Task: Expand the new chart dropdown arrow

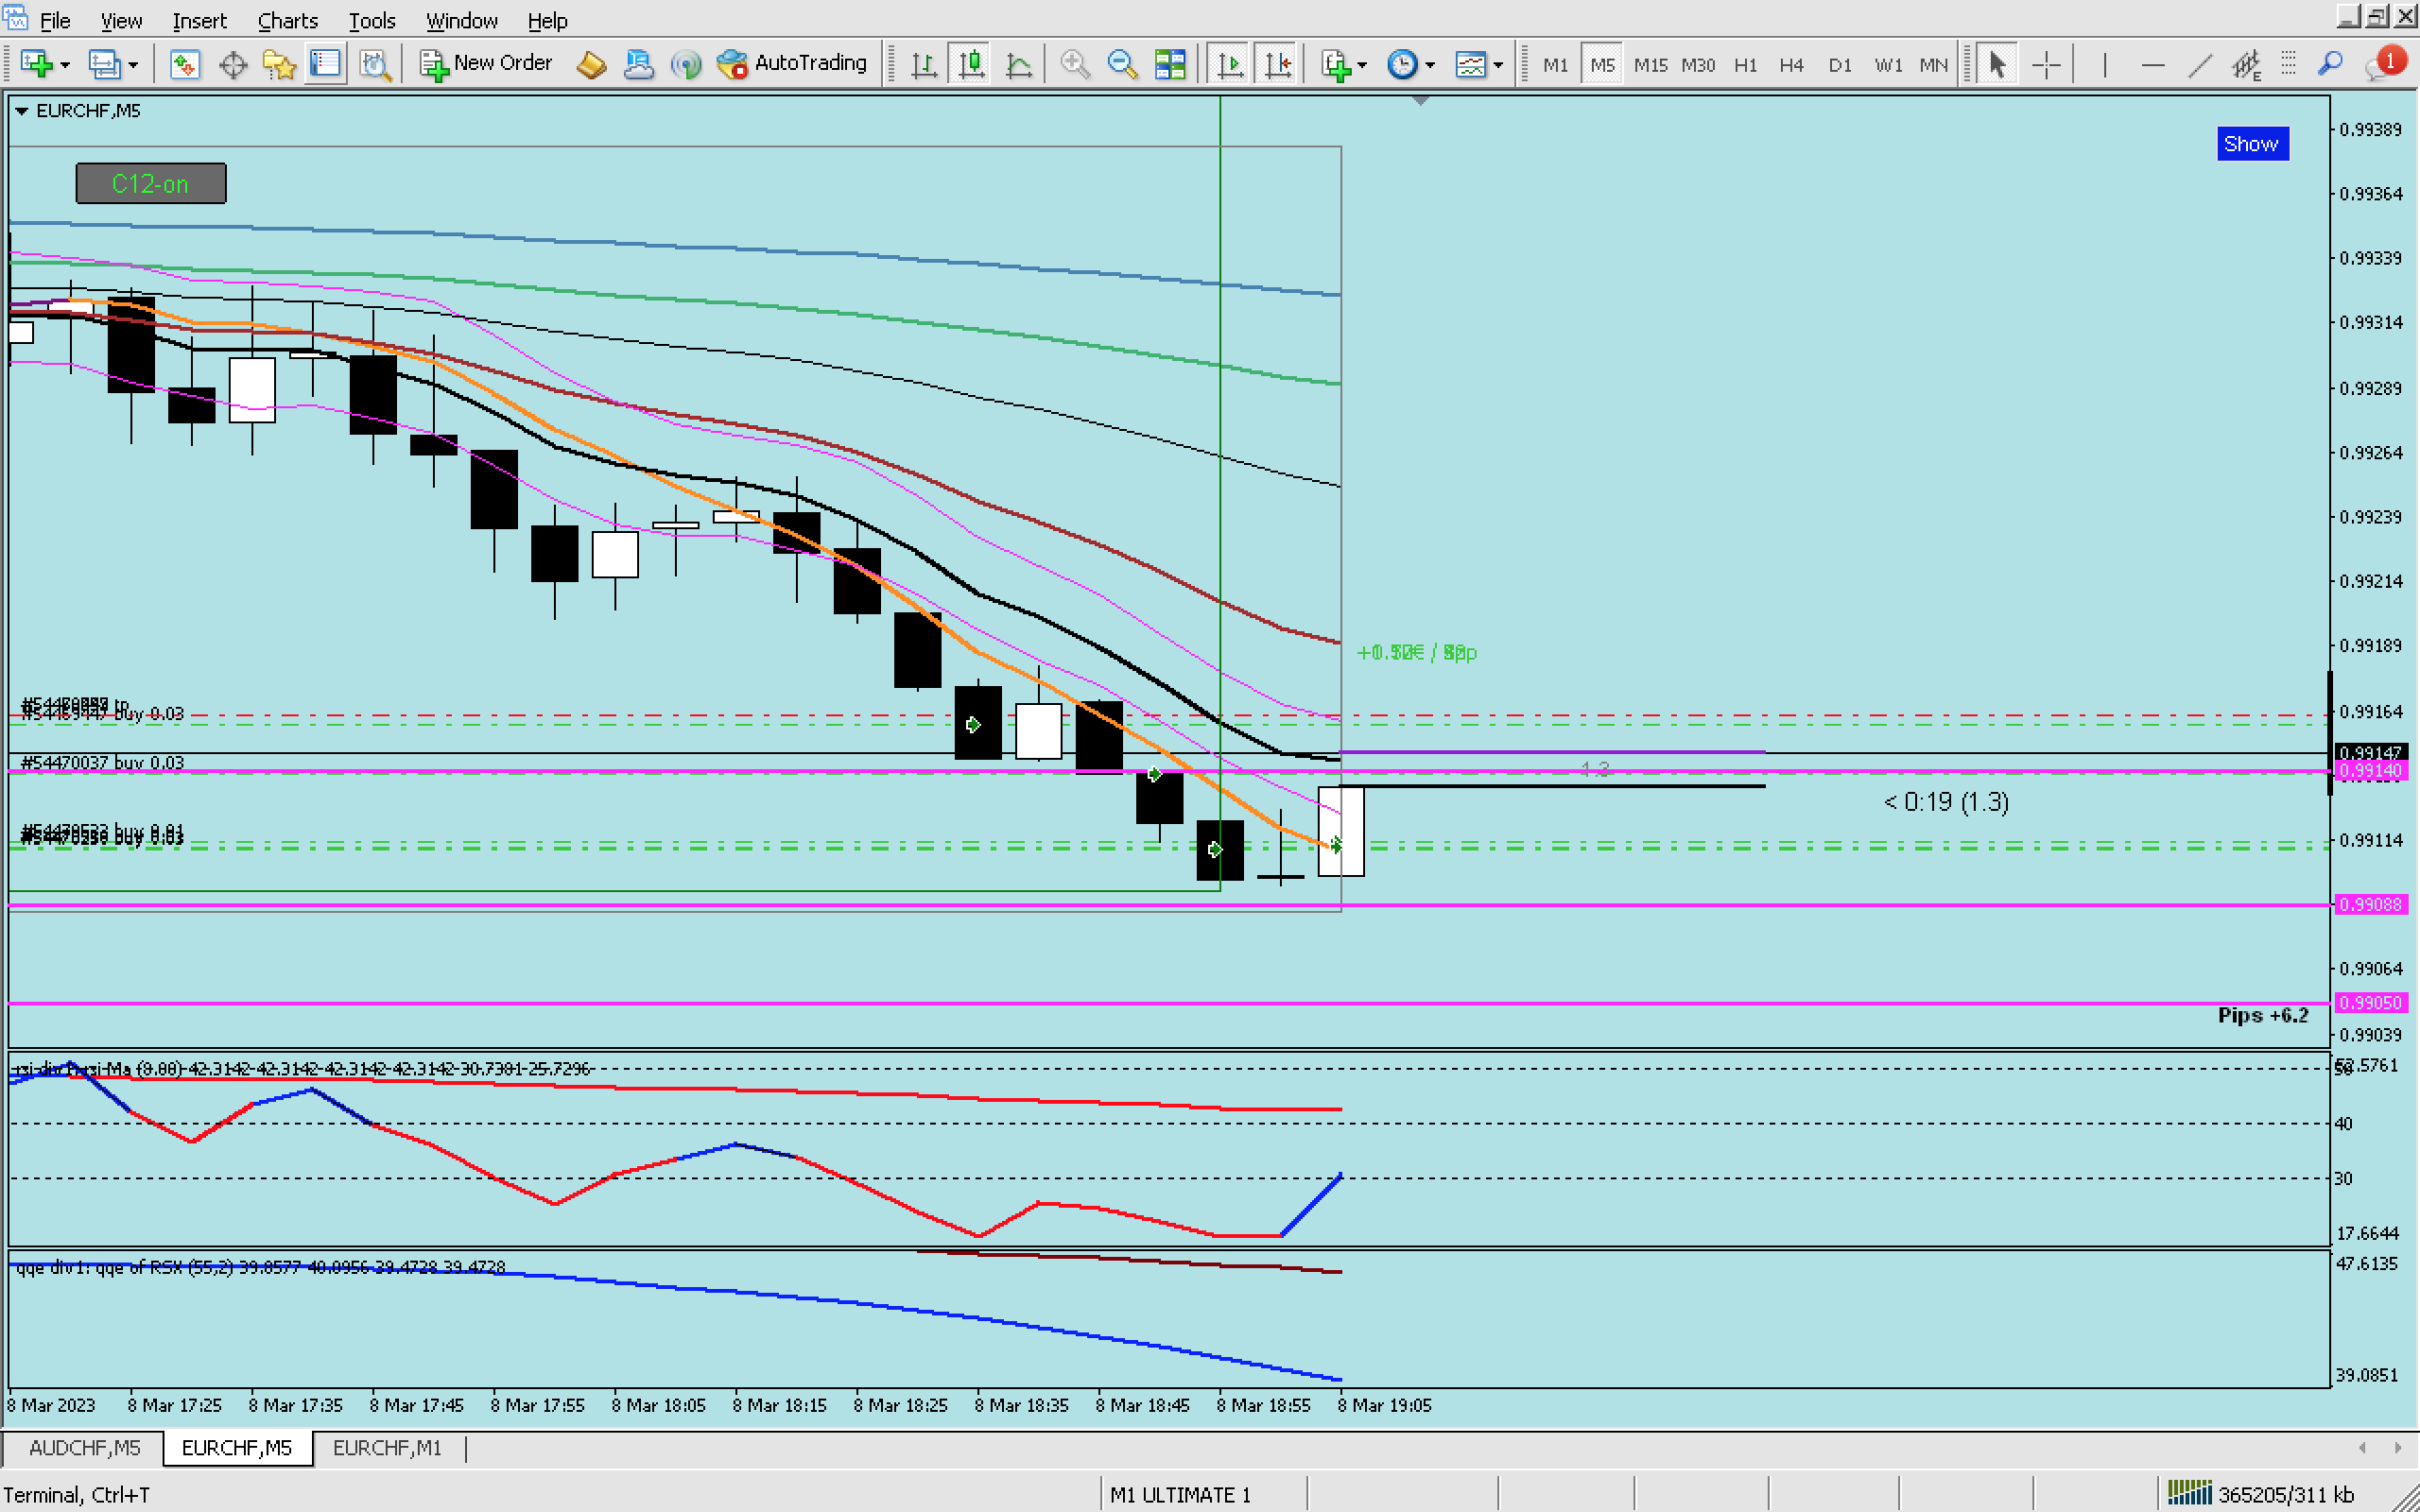Action: coord(65,65)
